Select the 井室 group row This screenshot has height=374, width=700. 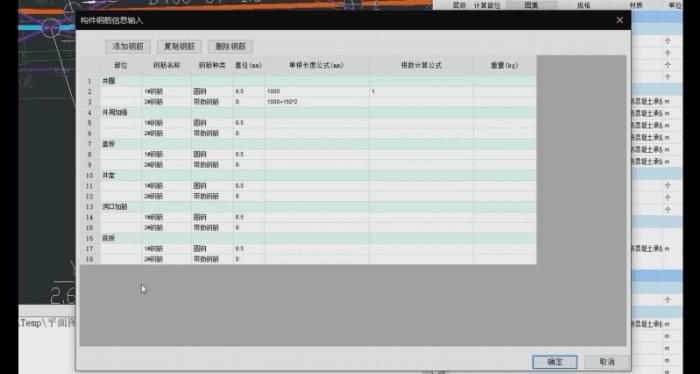click(318, 175)
